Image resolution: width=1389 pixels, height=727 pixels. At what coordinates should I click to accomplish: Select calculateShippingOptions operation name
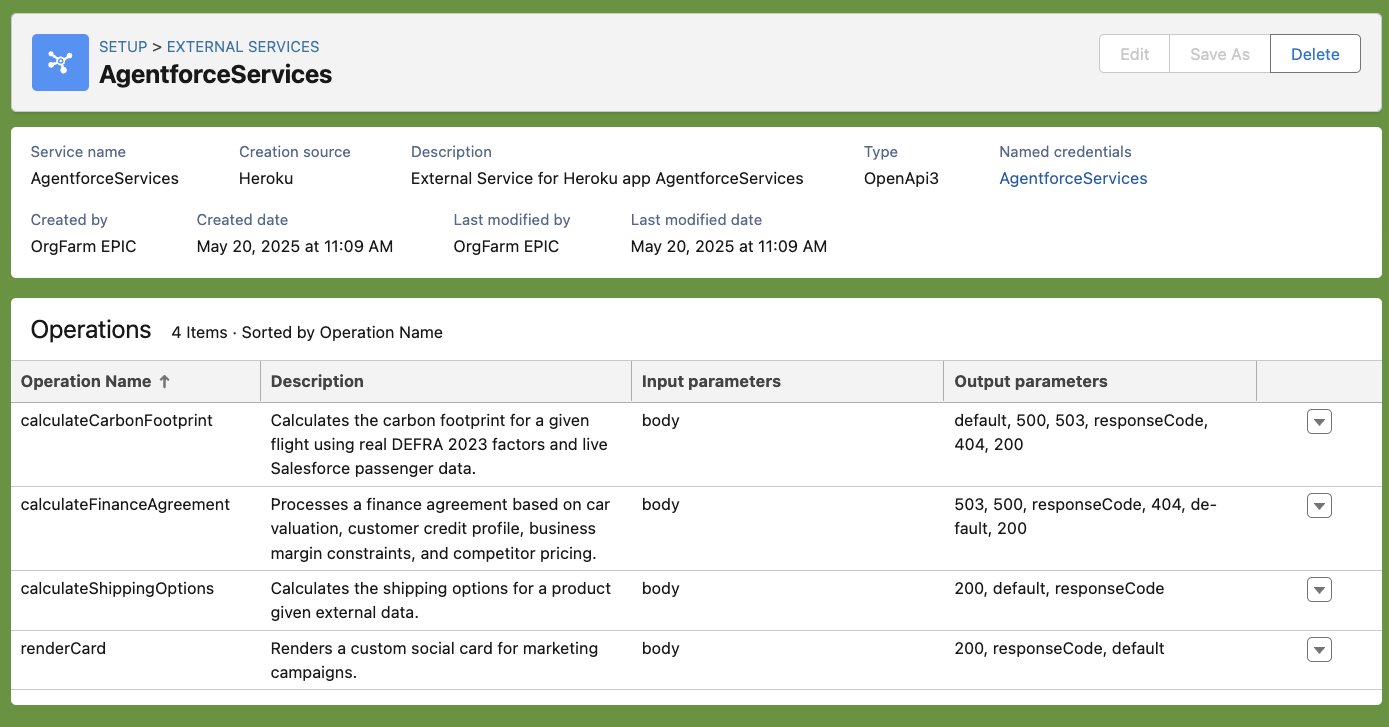coord(118,588)
